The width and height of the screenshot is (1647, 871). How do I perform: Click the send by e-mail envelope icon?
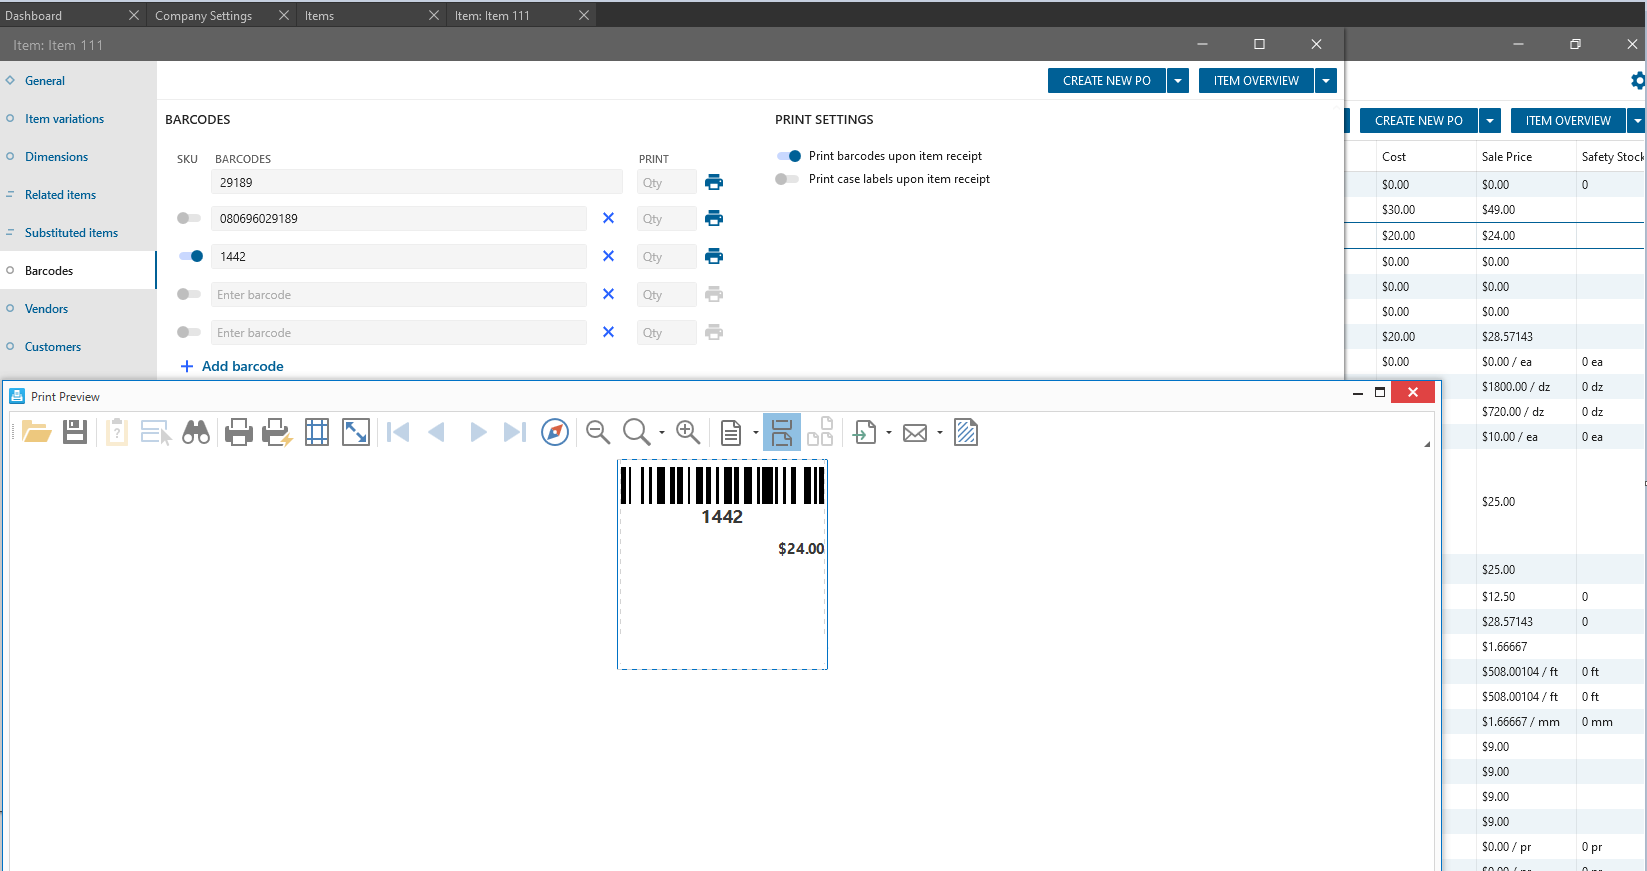point(915,433)
